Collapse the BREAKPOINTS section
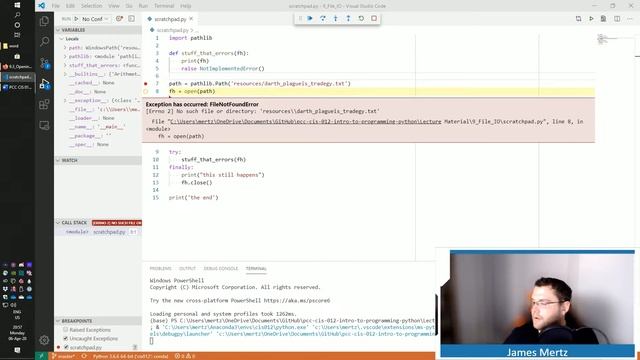 tap(98, 321)
